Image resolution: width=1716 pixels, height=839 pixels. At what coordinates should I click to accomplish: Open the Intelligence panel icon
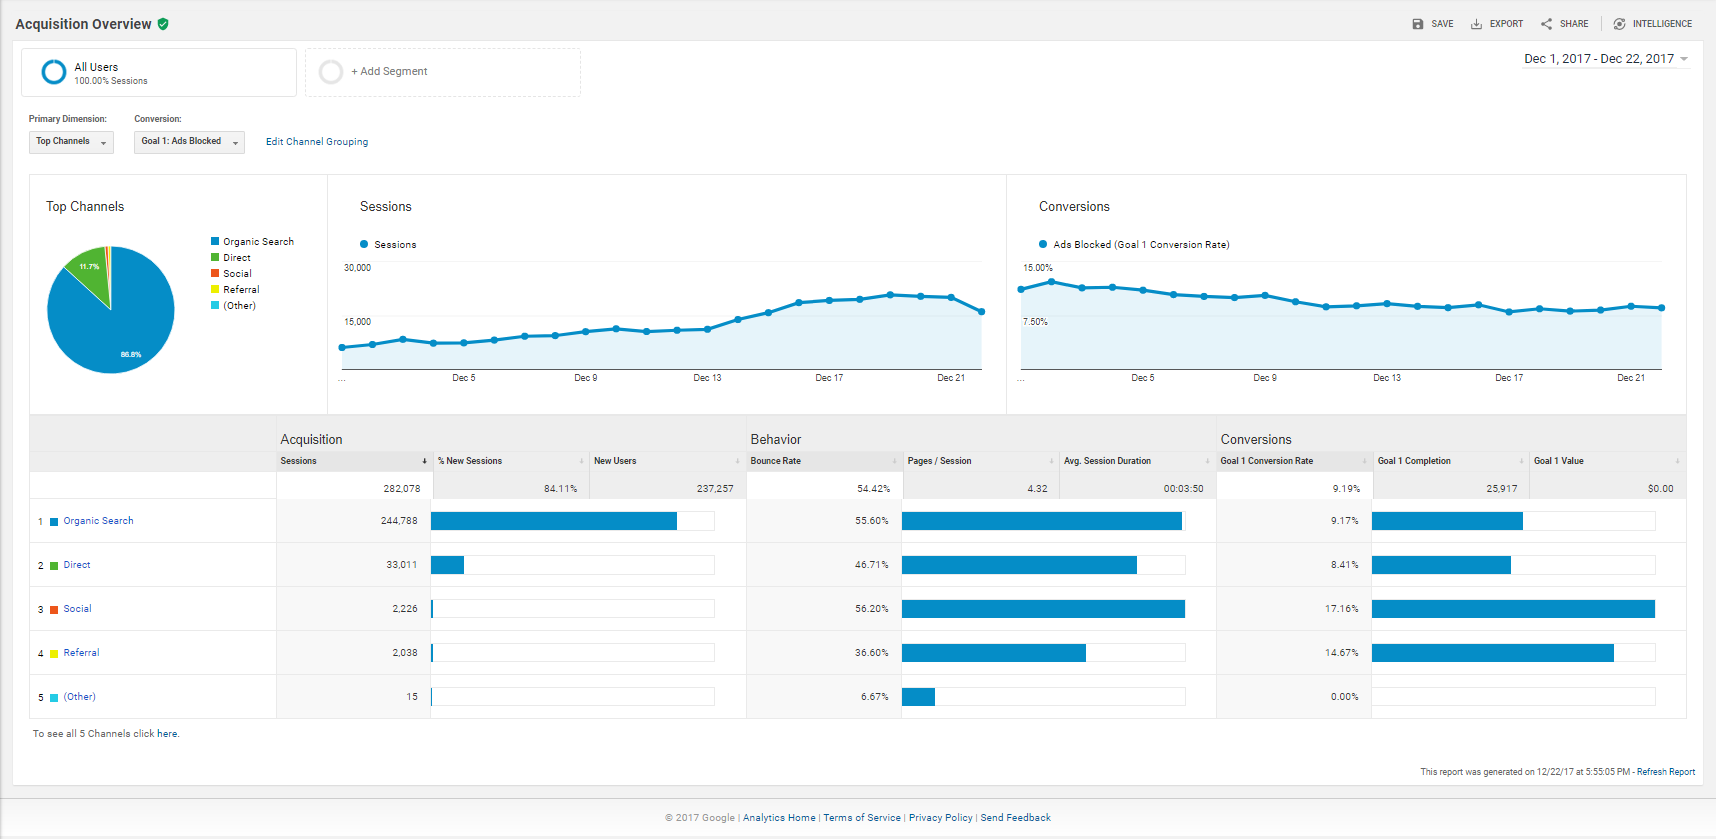click(1619, 24)
